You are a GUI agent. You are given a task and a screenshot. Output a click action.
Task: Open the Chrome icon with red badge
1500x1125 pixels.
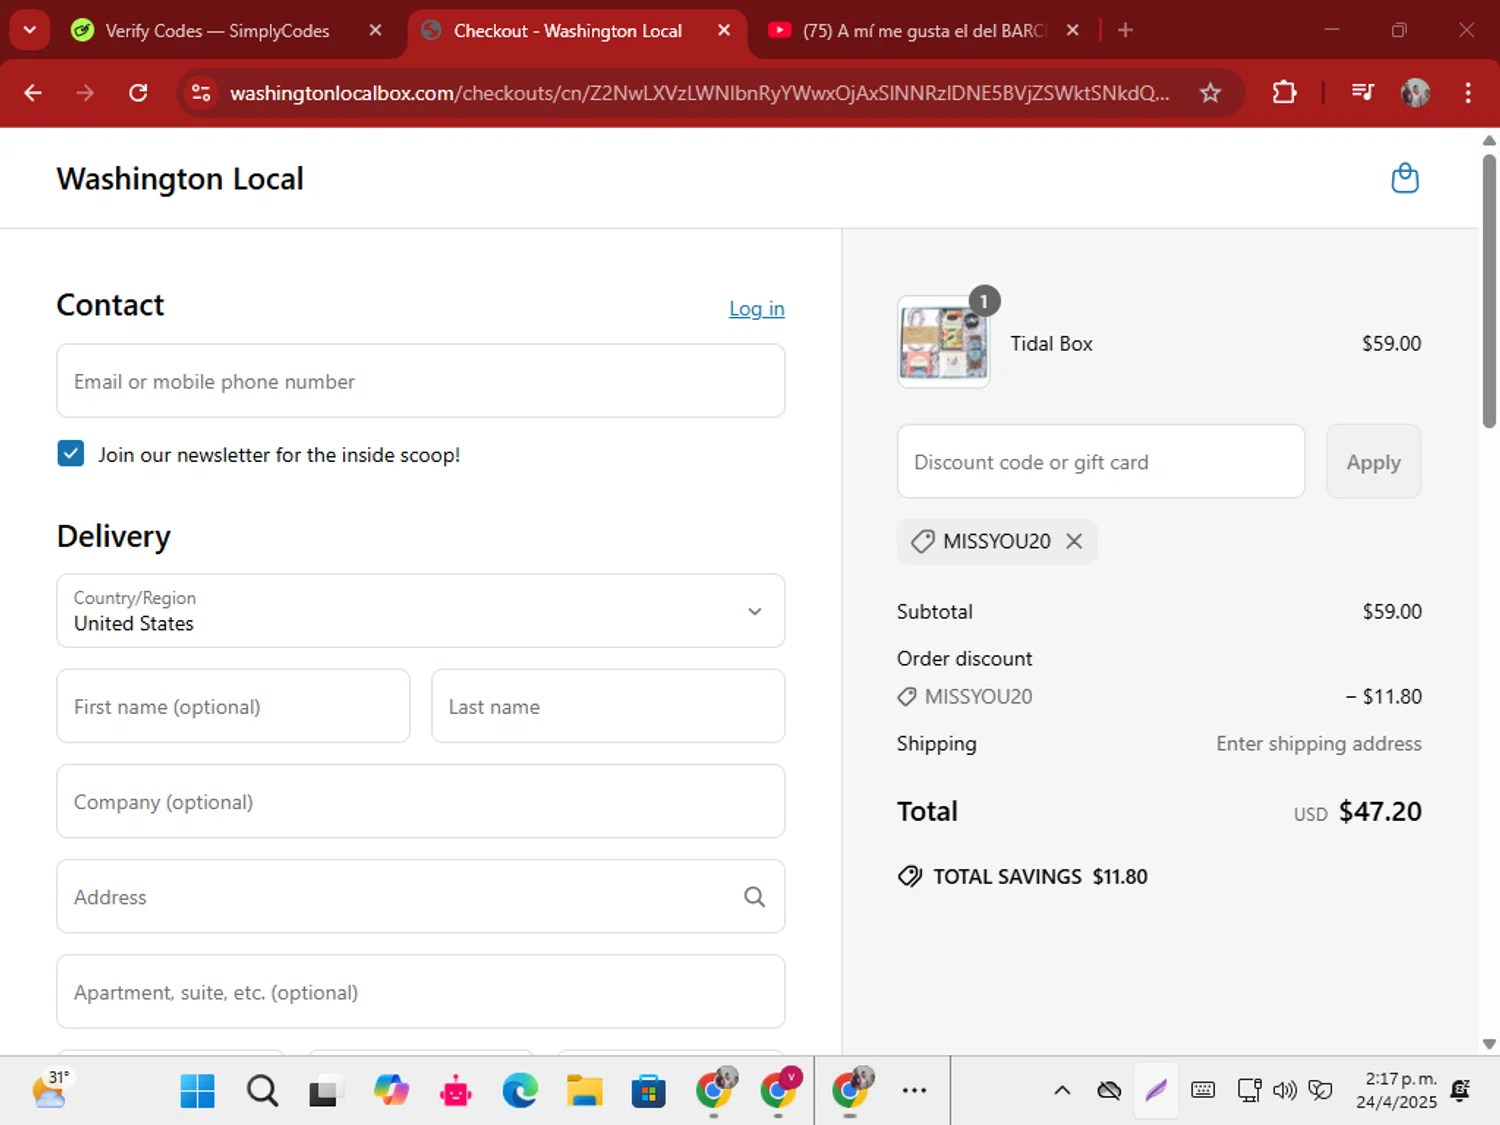tap(778, 1089)
